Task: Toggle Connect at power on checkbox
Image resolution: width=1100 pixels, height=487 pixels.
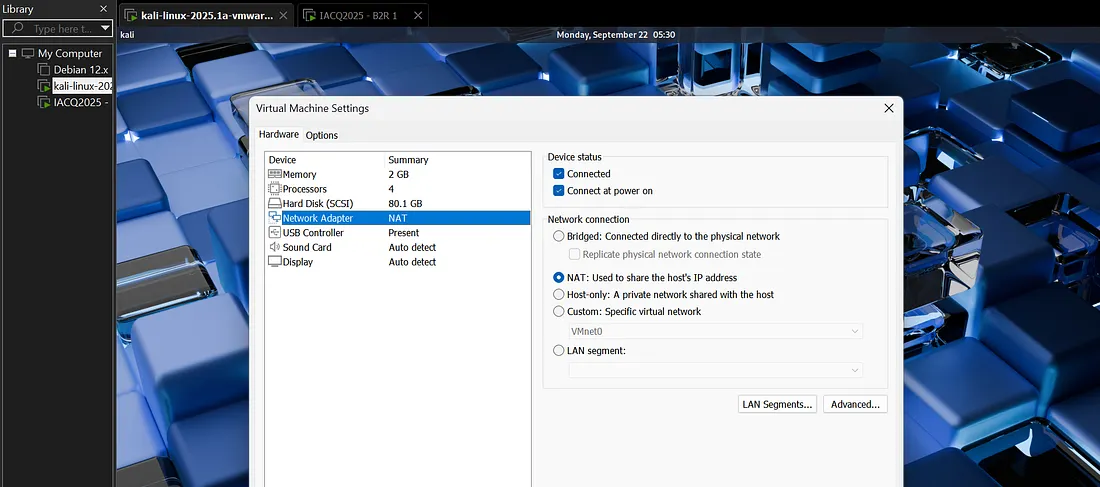Action: [x=559, y=191]
